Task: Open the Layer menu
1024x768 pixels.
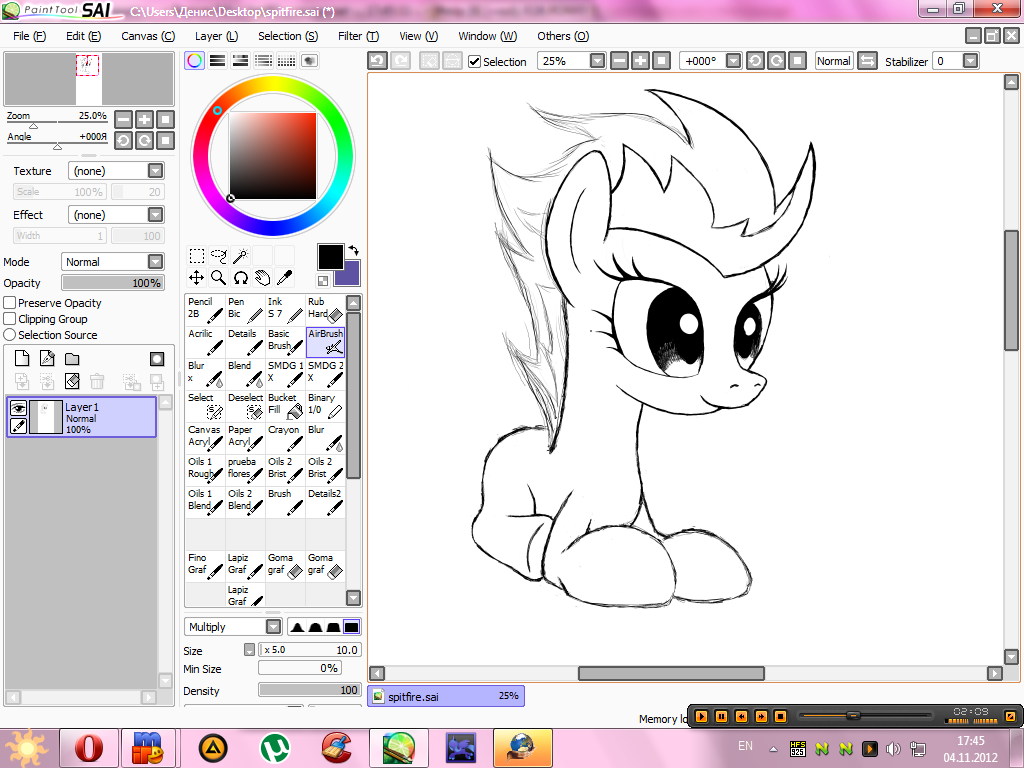Action: click(216, 36)
